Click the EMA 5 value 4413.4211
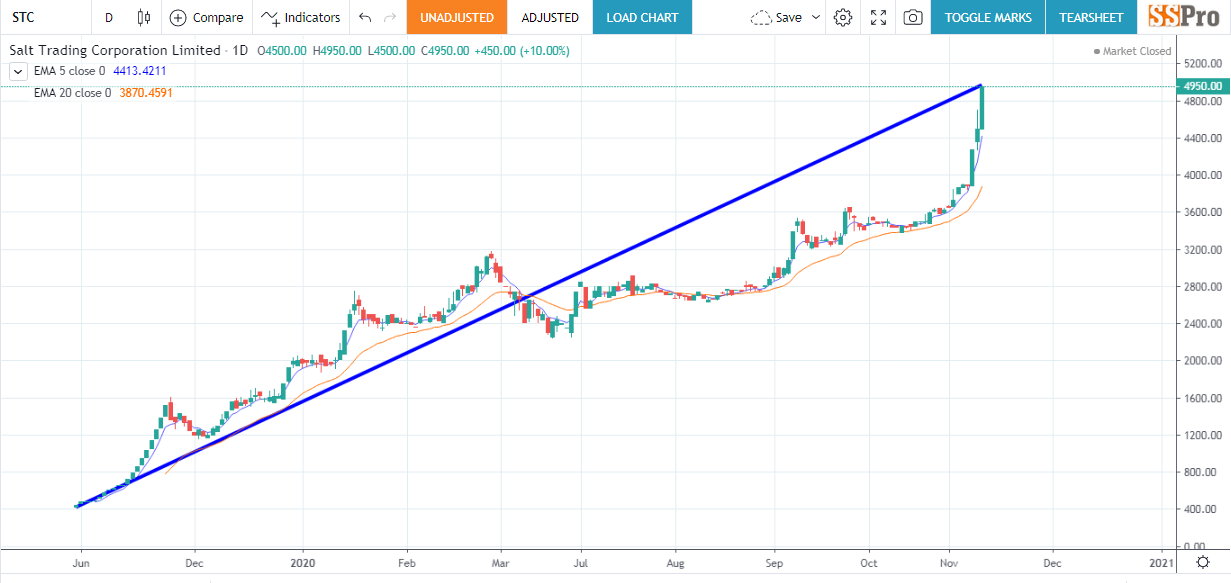The height and width of the screenshot is (583, 1231). click(141, 71)
